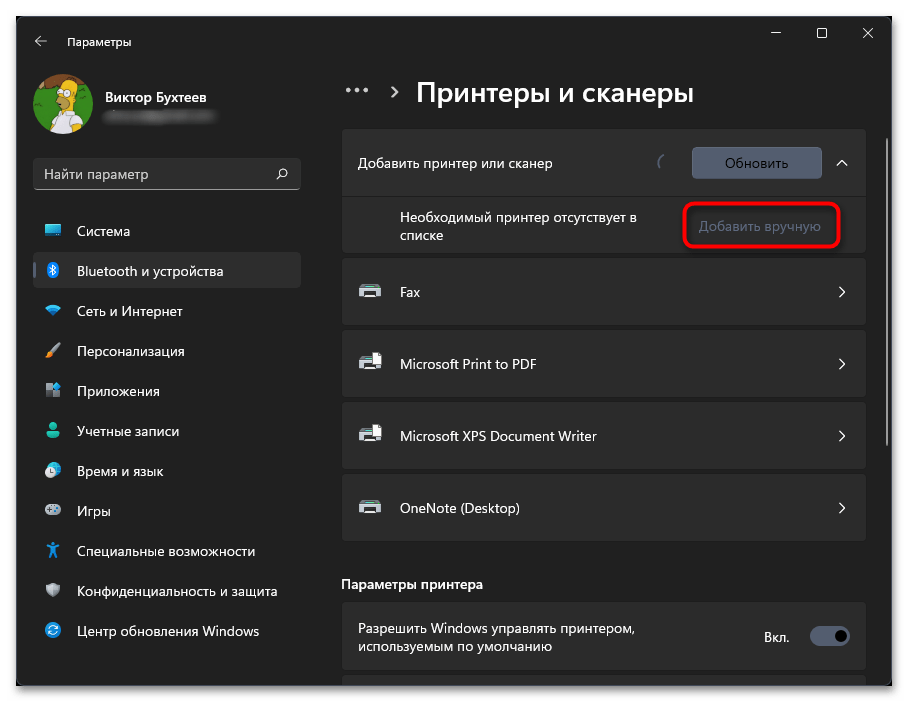908x702 pixels.
Task: Click the Сеть и Интернет Wi-Fi icon
Action: pyautogui.click(x=53, y=310)
